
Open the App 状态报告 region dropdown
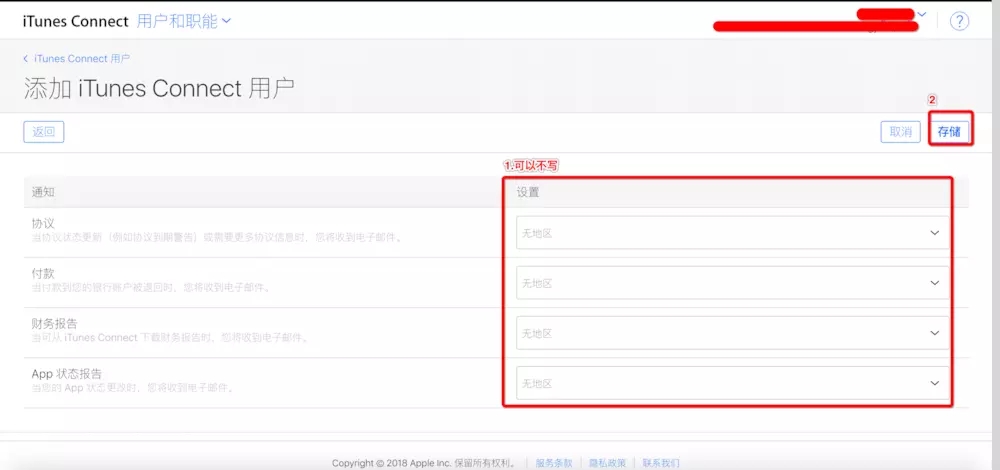[732, 383]
